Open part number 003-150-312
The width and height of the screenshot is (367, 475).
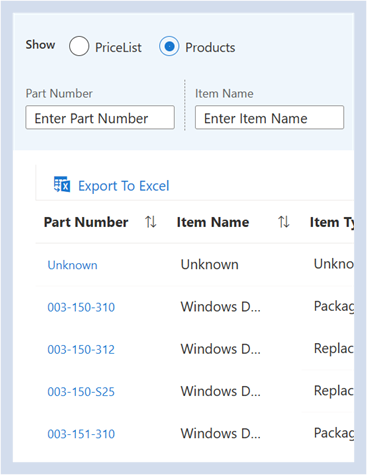(81, 349)
